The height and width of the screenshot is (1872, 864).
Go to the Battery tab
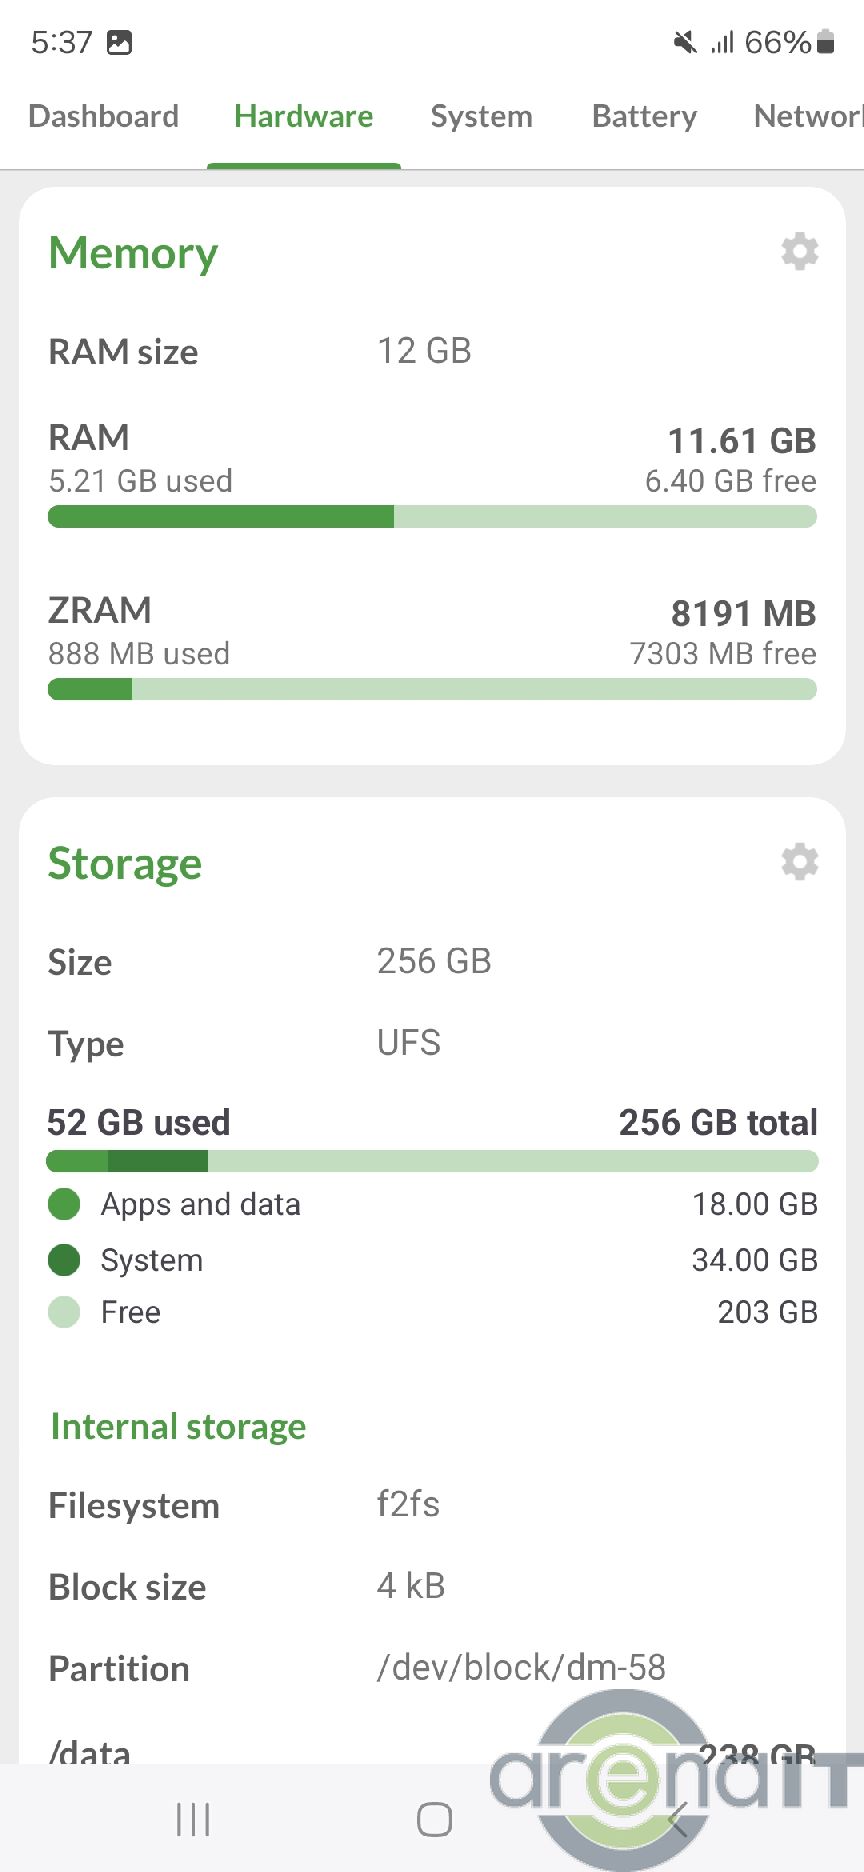644,117
